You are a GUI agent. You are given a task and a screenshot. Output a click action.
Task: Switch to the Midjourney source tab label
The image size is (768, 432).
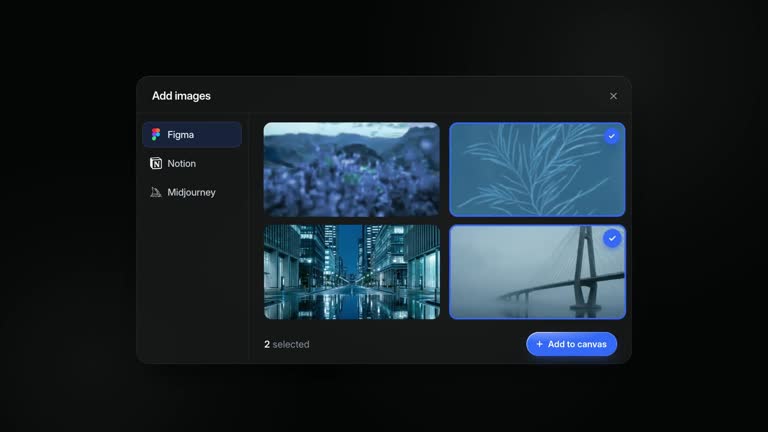[x=191, y=192]
